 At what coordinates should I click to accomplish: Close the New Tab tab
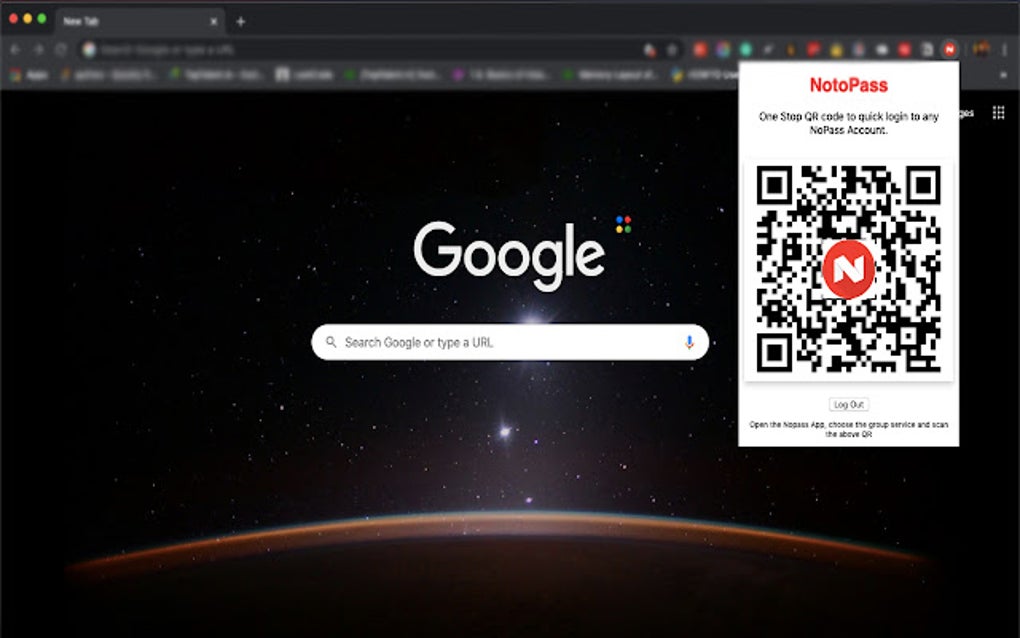(213, 21)
